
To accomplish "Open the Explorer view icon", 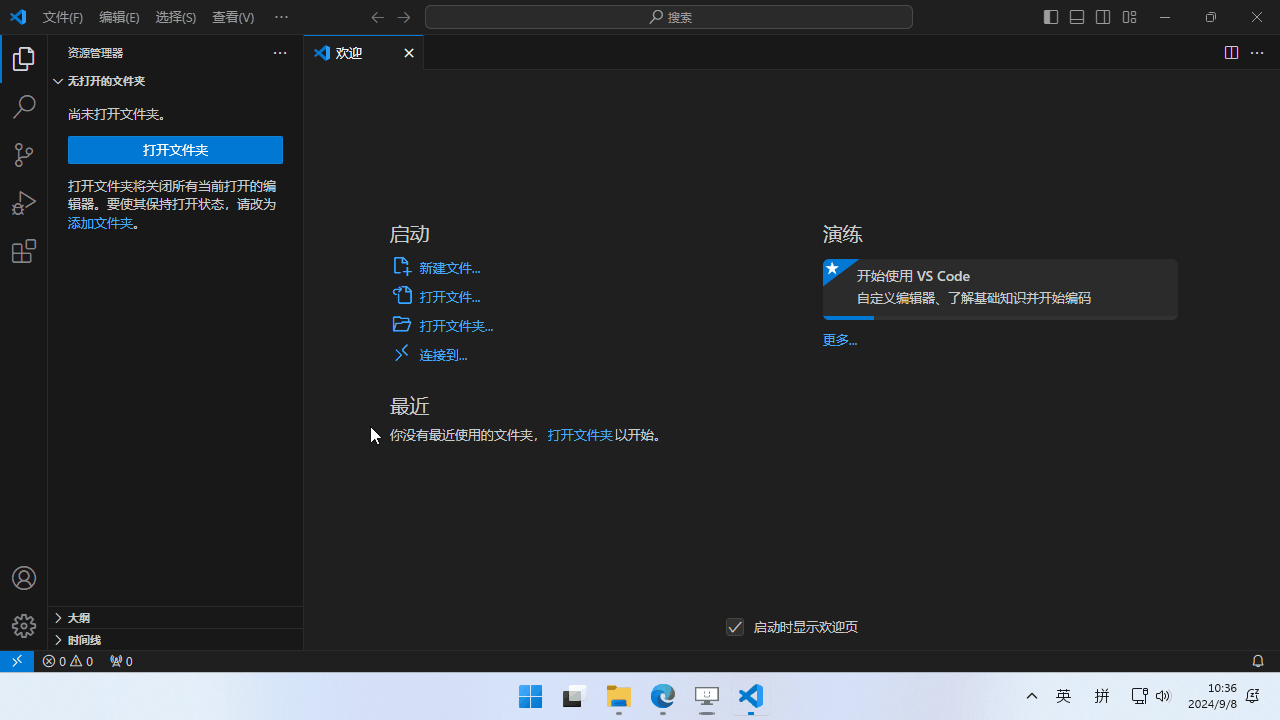I will click(x=23, y=59).
